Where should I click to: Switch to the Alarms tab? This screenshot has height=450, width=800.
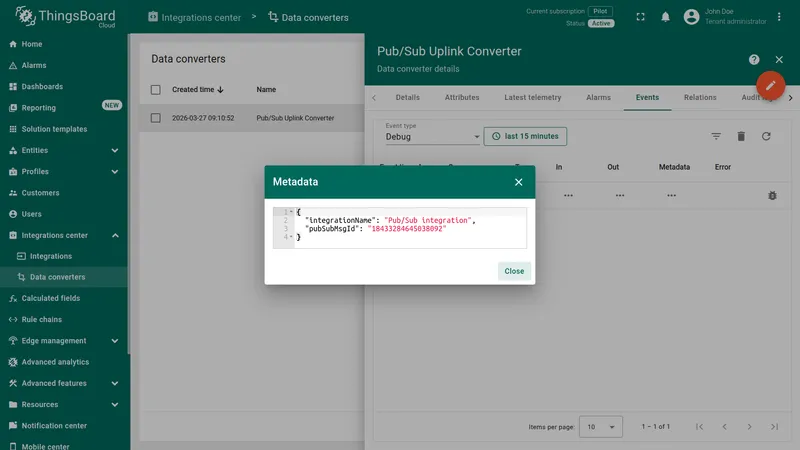point(598,97)
